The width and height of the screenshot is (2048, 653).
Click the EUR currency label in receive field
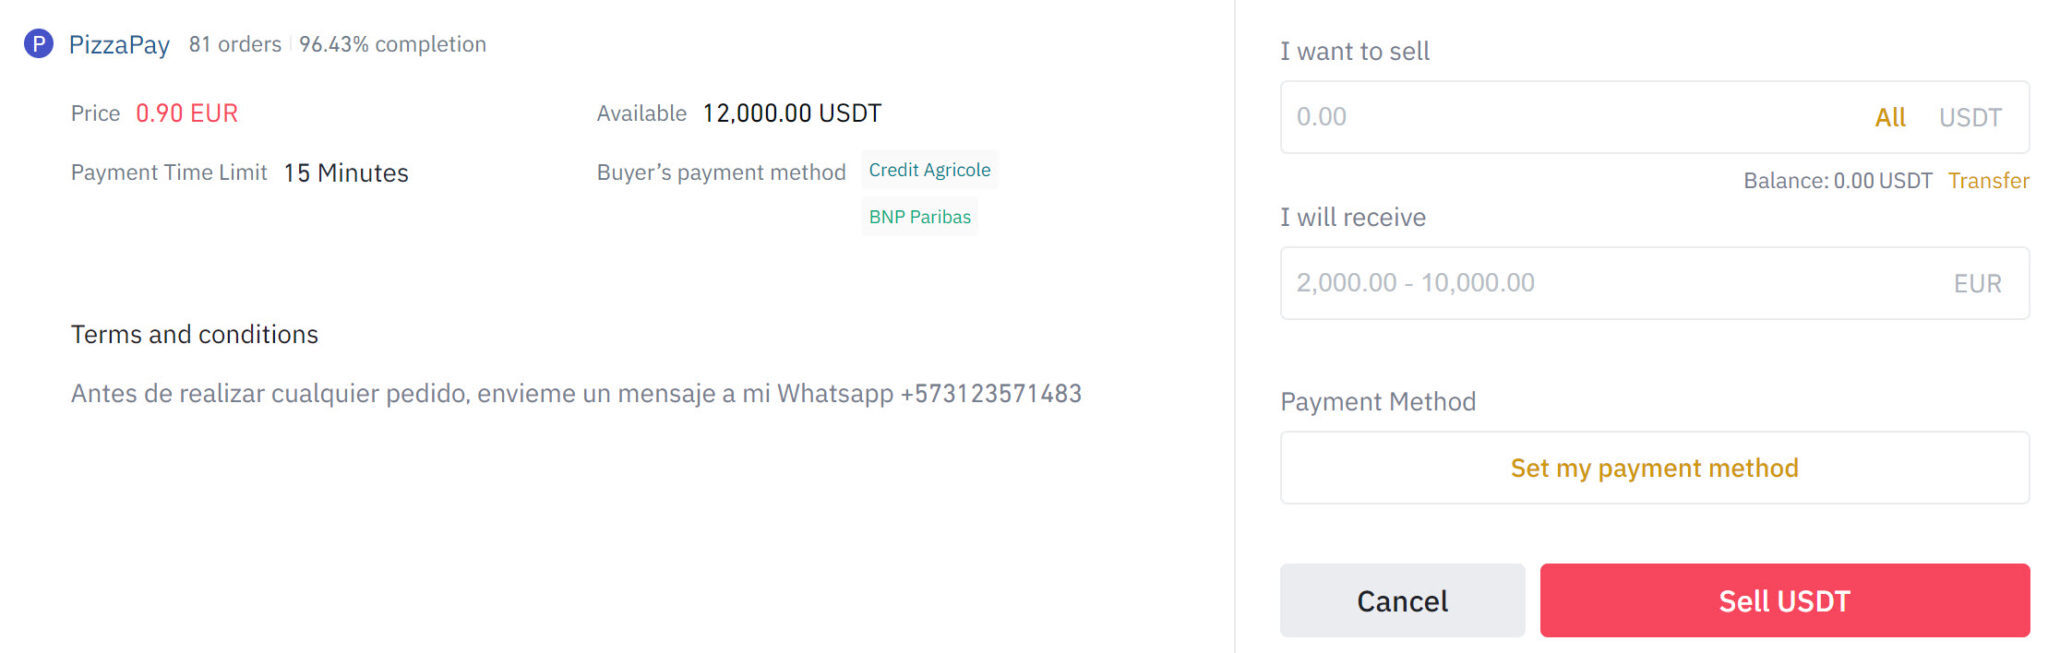tap(1977, 284)
